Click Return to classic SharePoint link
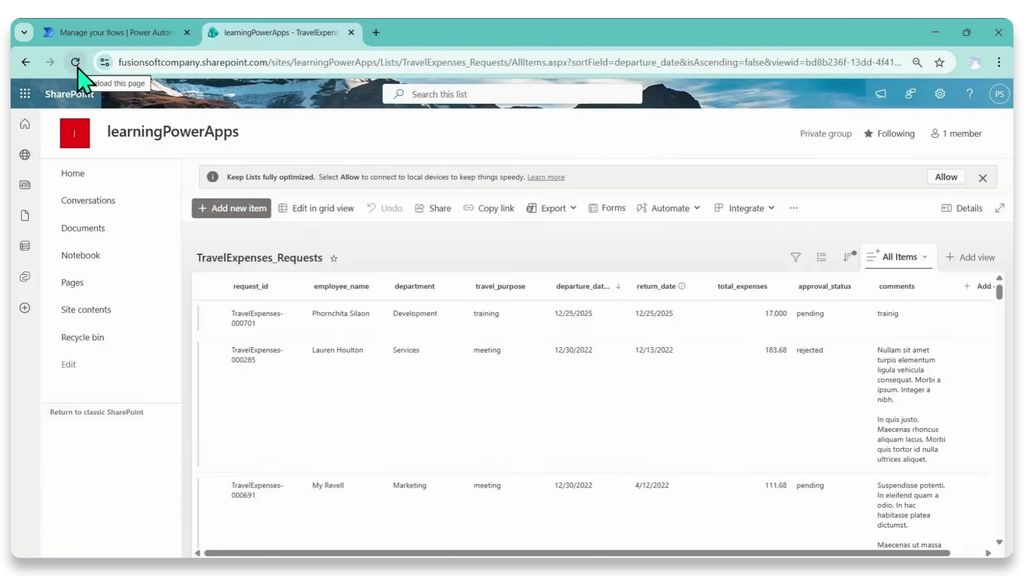The height and width of the screenshot is (576, 1024). (x=97, y=412)
